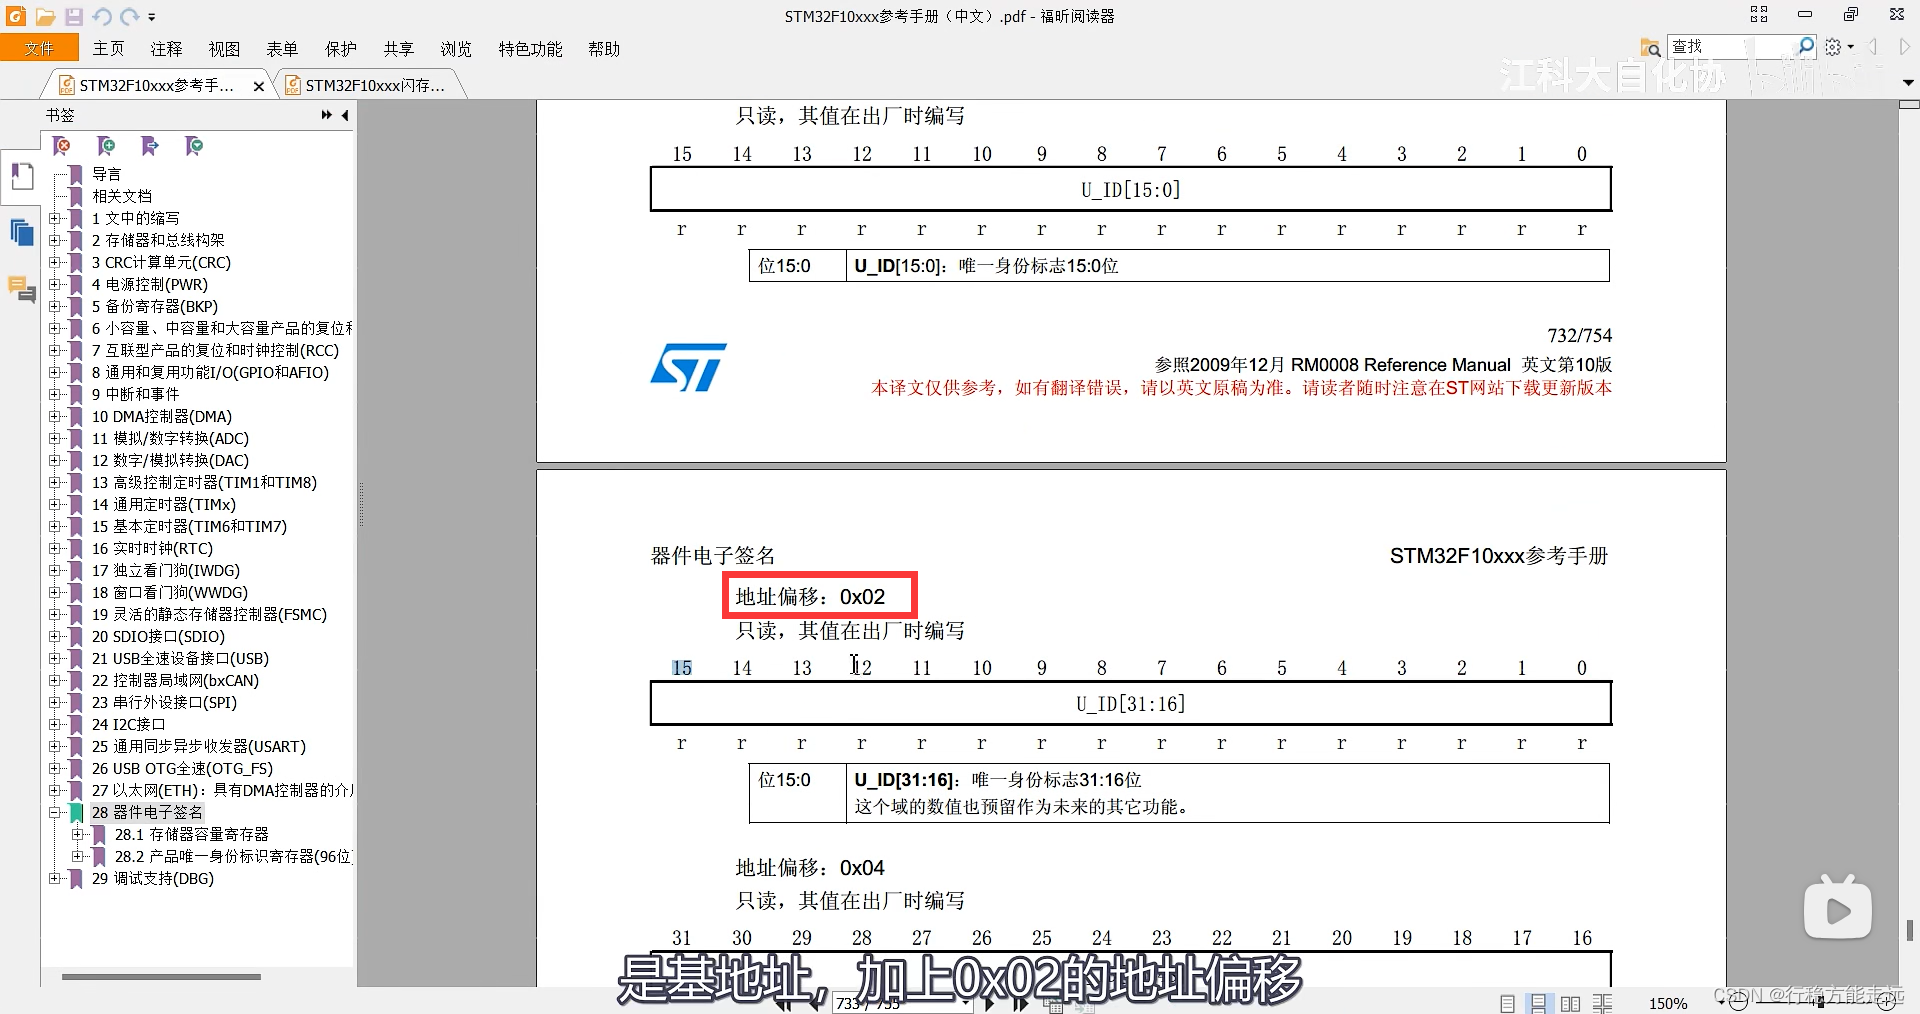The image size is (1920, 1014).
Task: Redo the action with the redo arrow
Action: coord(130,17)
